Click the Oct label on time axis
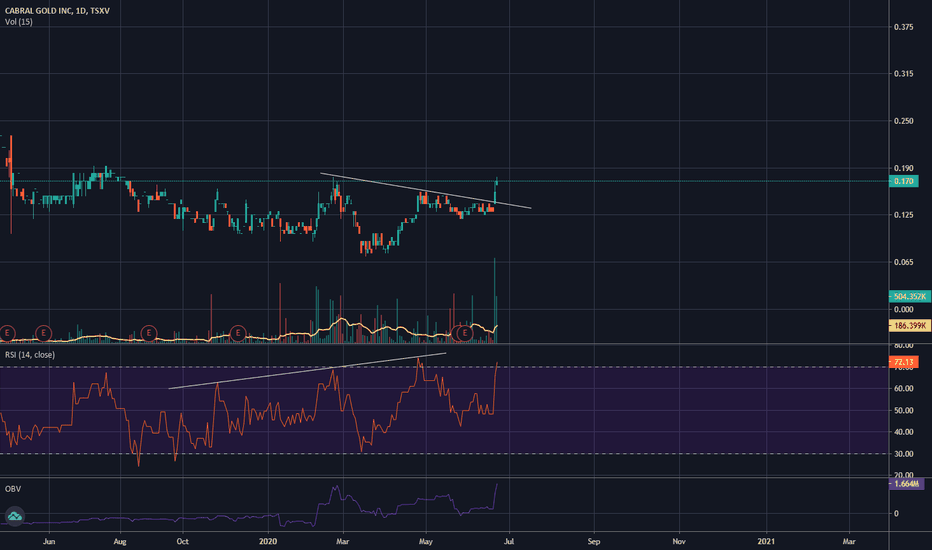932x550 pixels. point(182,542)
